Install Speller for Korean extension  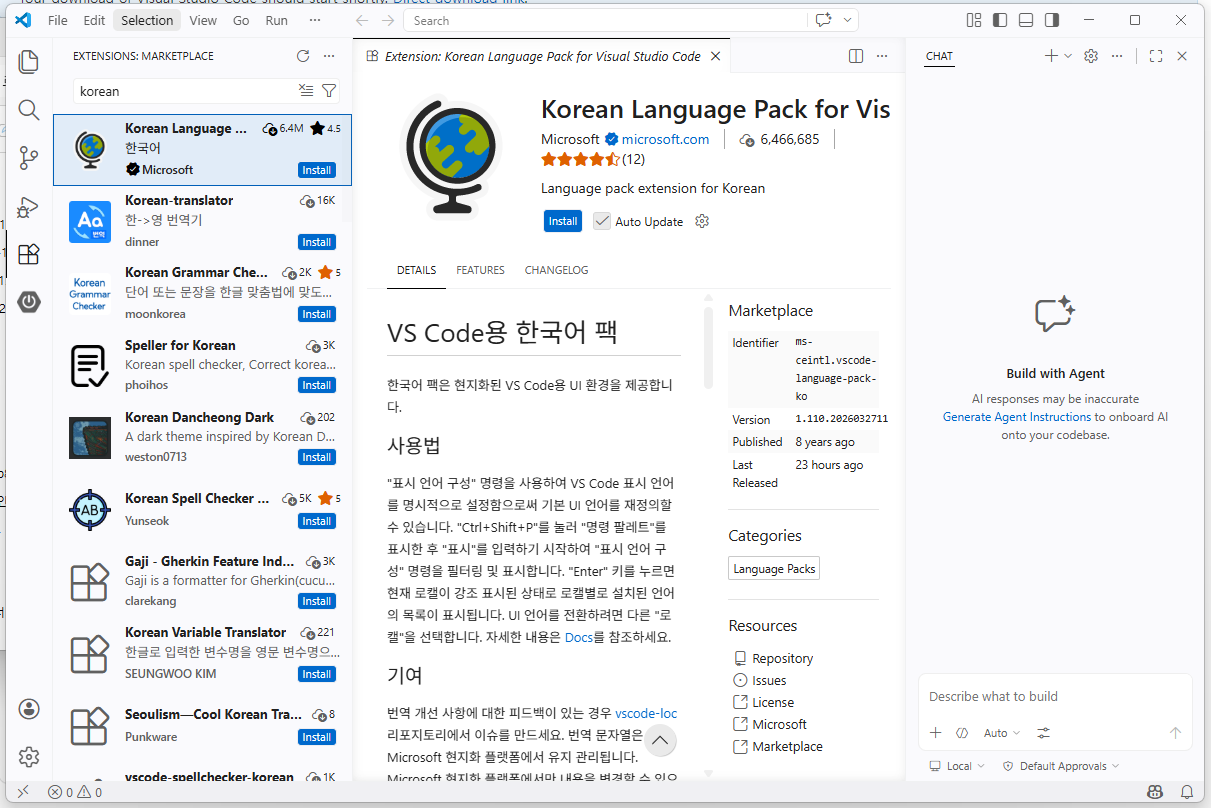[317, 385]
